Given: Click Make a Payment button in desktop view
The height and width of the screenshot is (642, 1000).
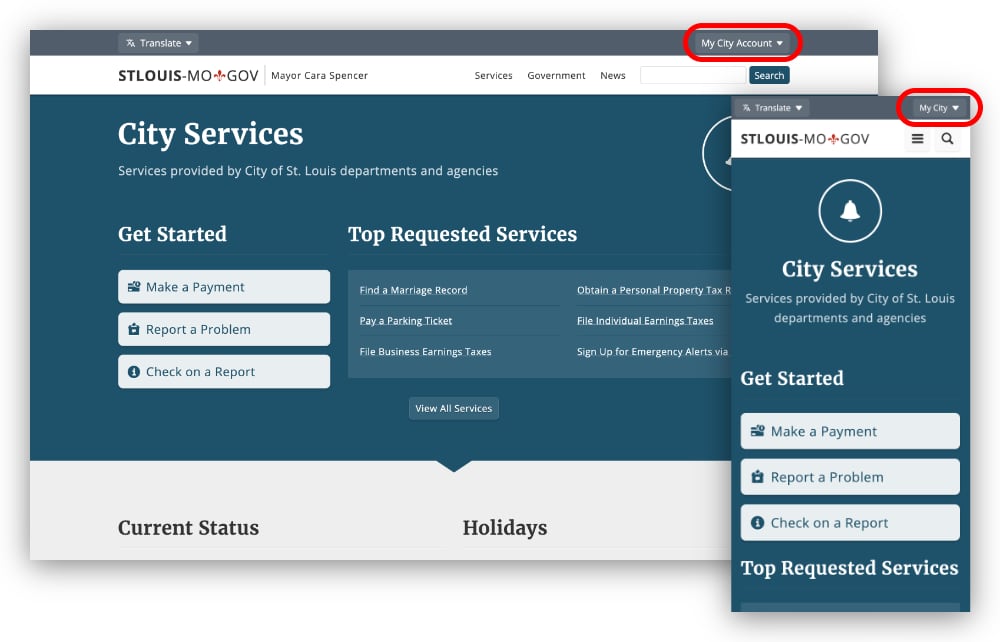Looking at the screenshot, I should coord(224,287).
